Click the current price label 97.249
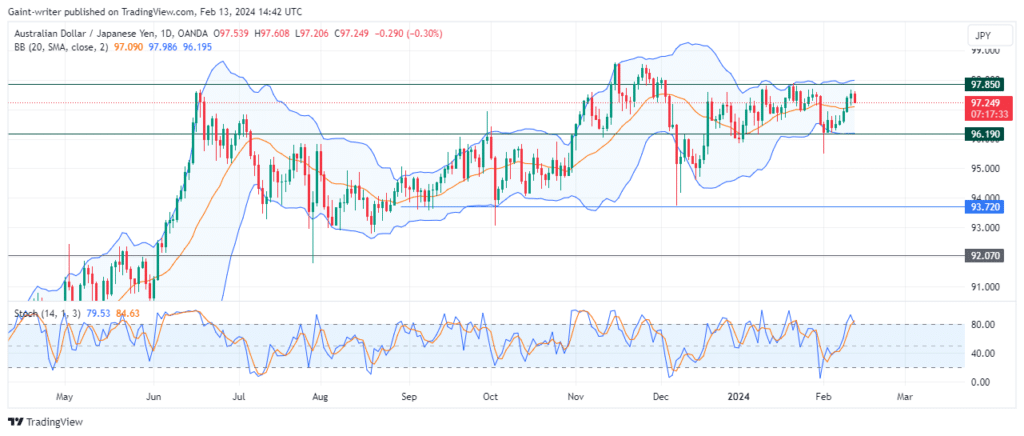Image resolution: width=1024 pixels, height=436 pixels. (987, 103)
